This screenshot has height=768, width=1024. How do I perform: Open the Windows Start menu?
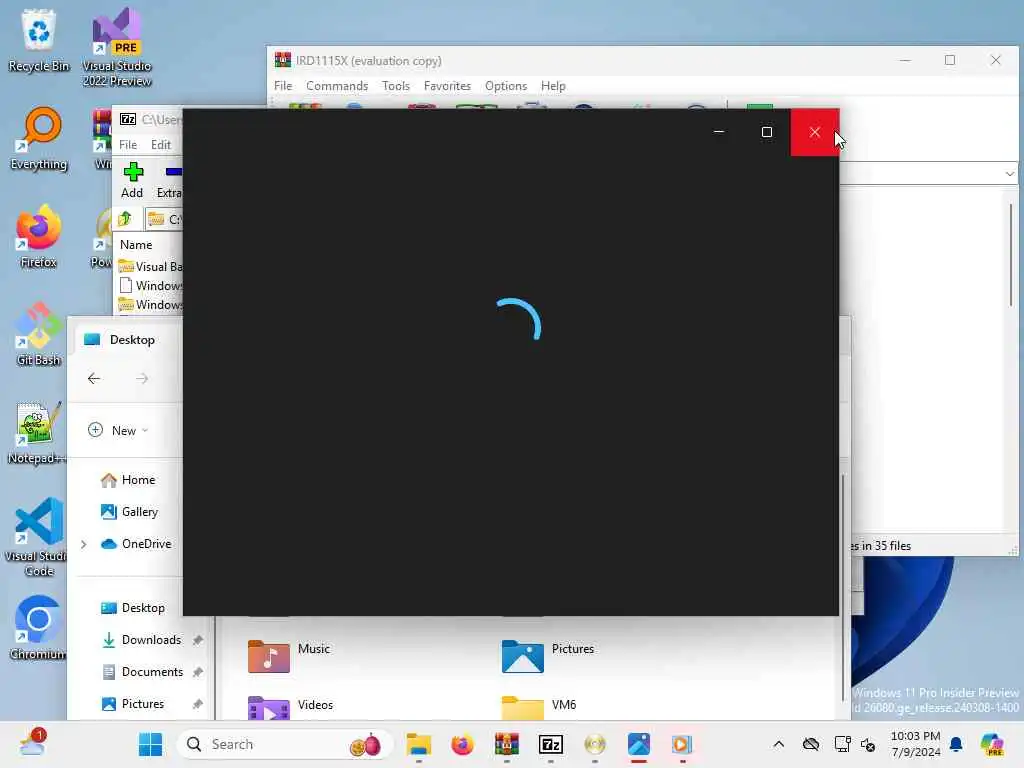[150, 744]
